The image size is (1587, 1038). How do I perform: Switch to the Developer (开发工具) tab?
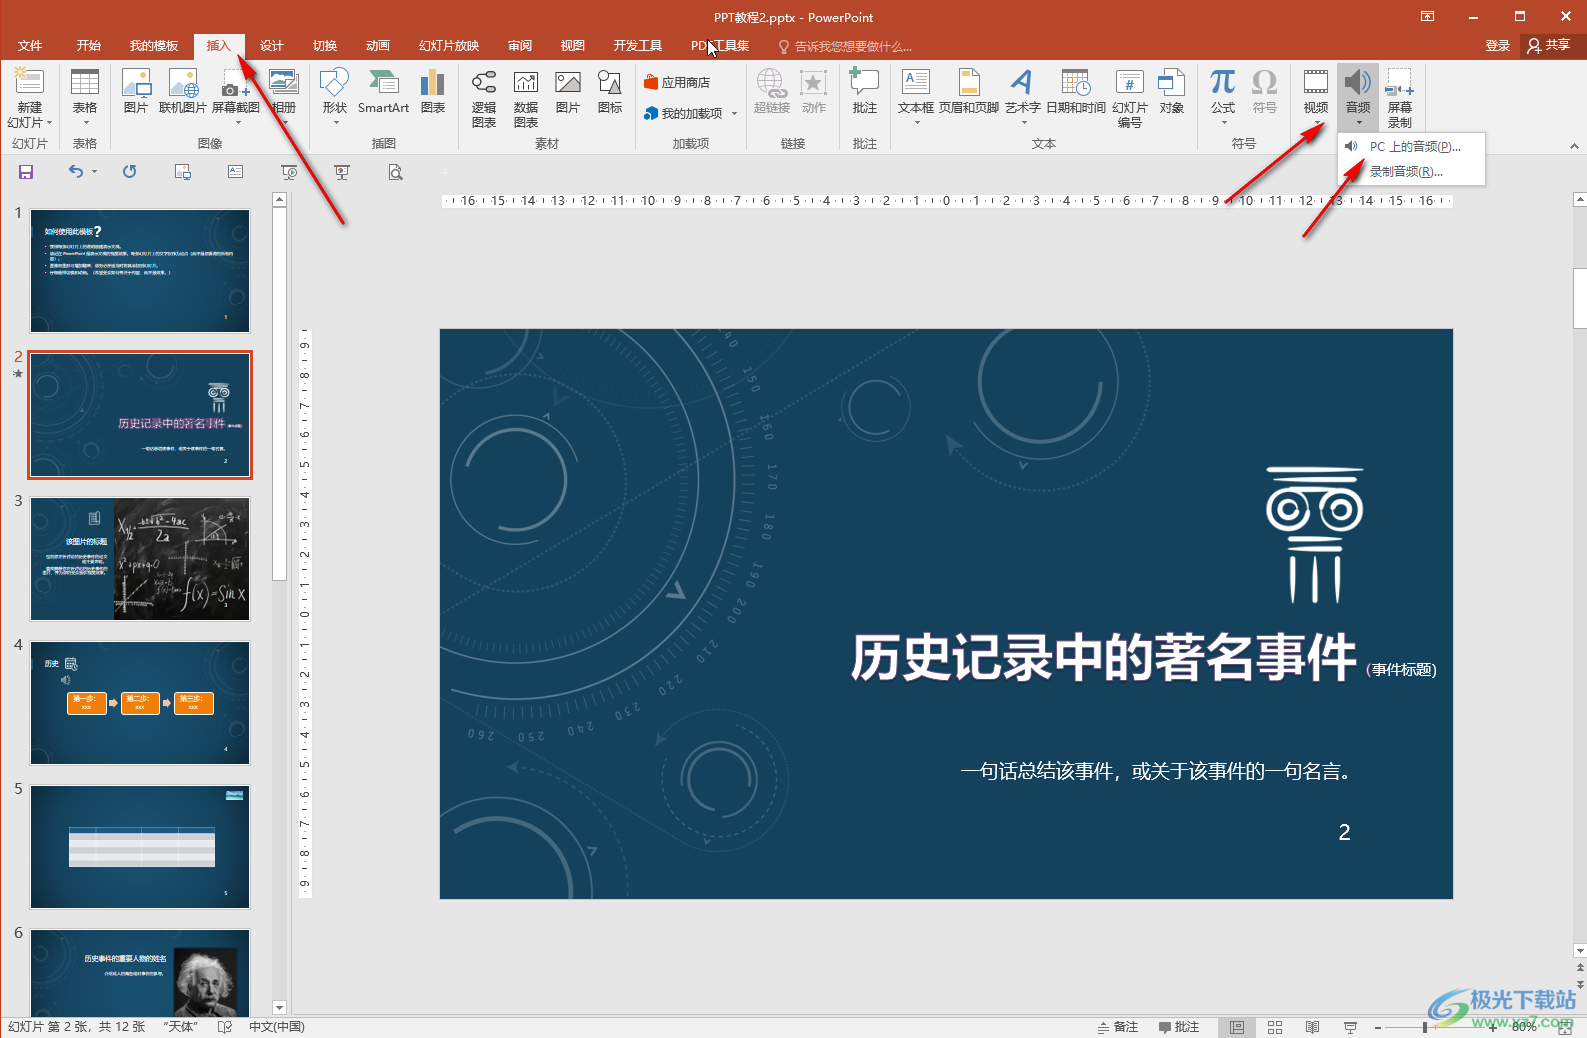(638, 46)
